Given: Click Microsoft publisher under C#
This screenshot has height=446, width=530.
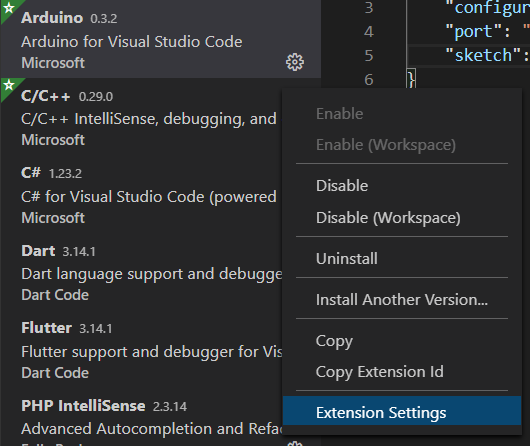Looking at the screenshot, I should [53, 218].
